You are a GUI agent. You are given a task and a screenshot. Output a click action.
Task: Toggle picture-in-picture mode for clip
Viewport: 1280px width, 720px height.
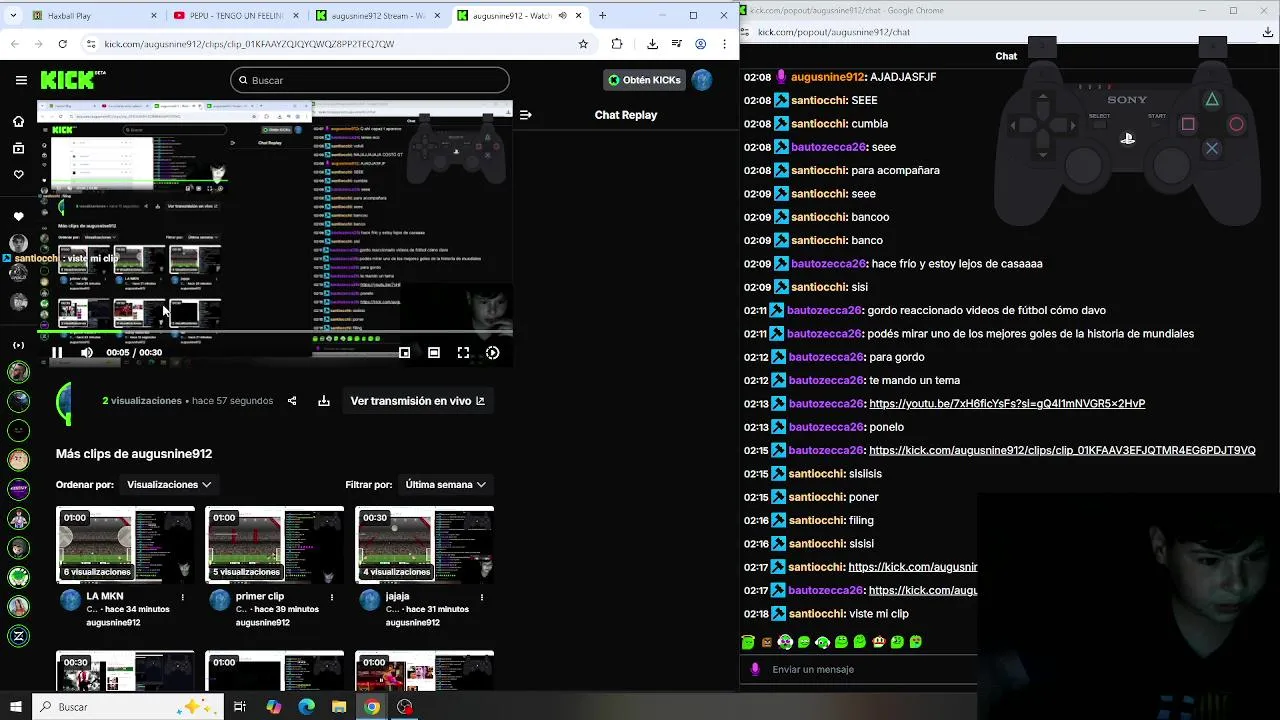coord(404,352)
